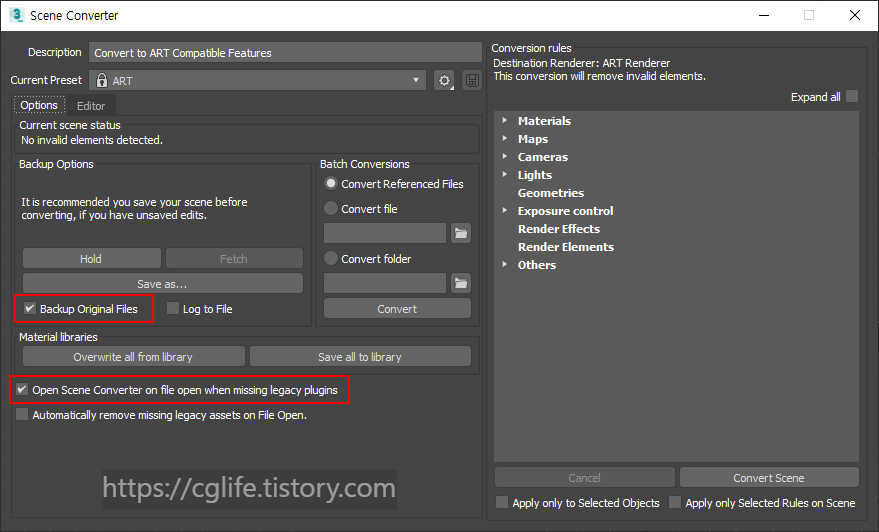Check the Expand all box
Image resolution: width=879 pixels, height=532 pixels.
point(852,96)
